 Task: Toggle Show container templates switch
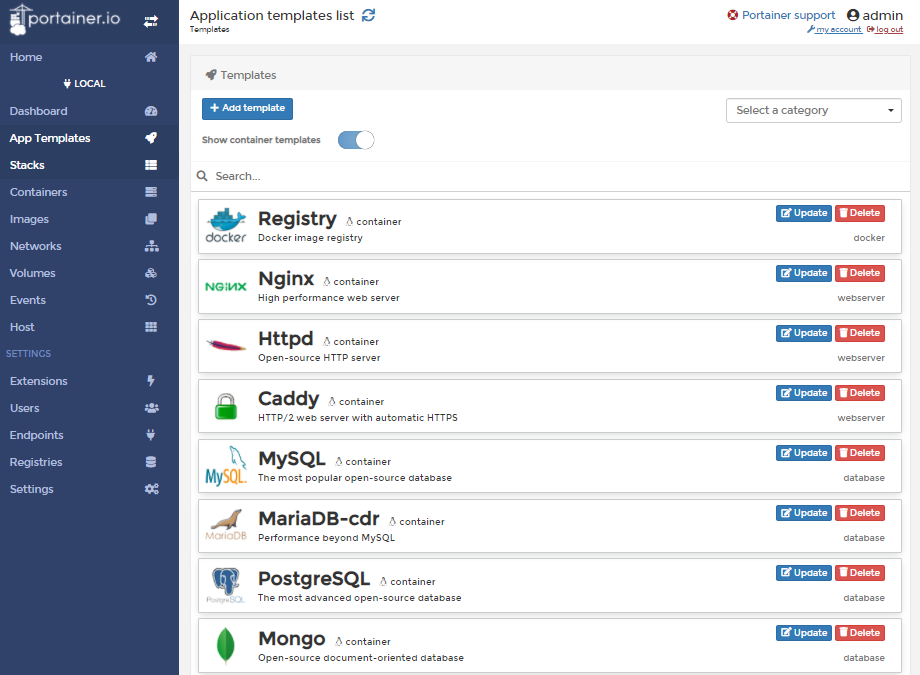click(356, 140)
